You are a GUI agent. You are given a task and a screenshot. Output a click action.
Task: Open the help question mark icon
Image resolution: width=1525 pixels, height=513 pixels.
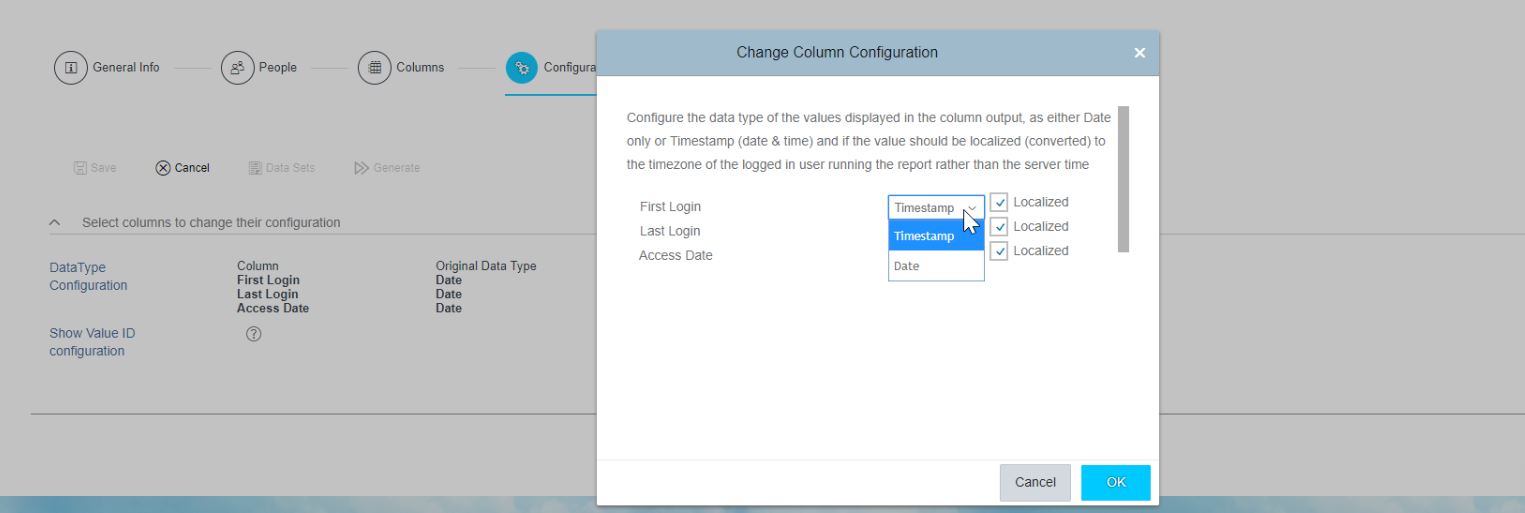tap(253, 334)
